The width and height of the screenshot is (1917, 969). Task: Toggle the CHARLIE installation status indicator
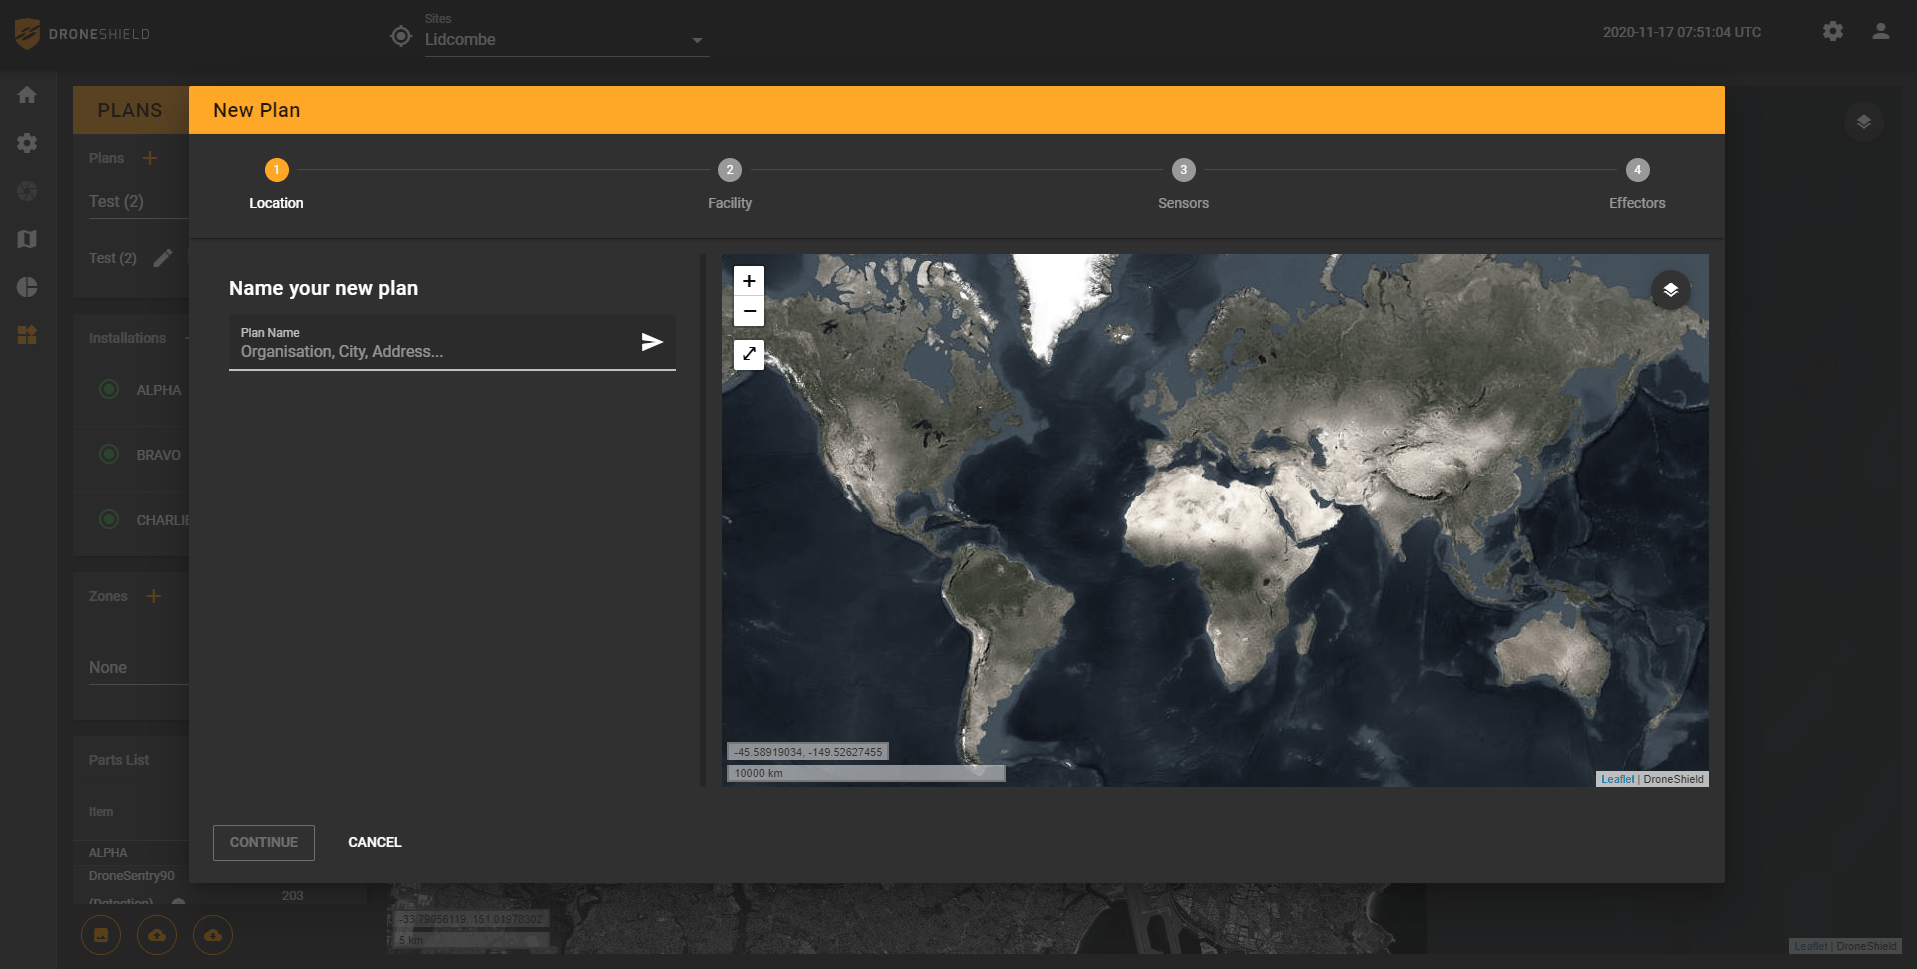pyautogui.click(x=109, y=519)
